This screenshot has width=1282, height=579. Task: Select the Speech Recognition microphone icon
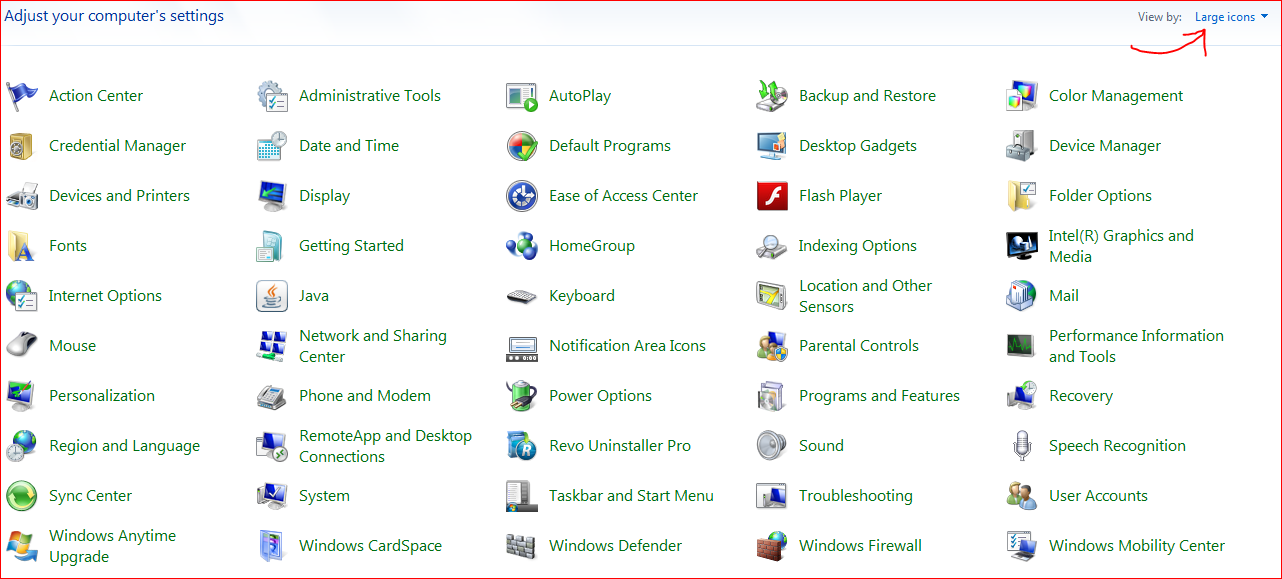(1022, 445)
